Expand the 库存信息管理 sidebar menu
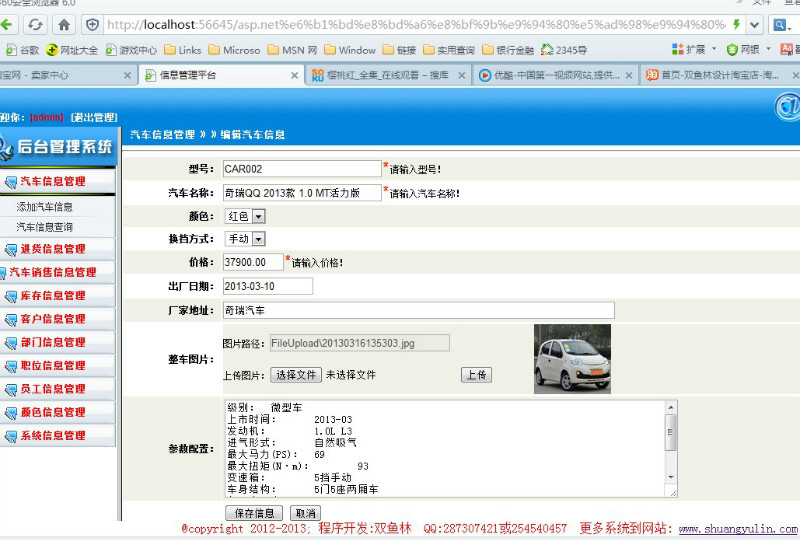800x540 pixels. tap(58, 296)
